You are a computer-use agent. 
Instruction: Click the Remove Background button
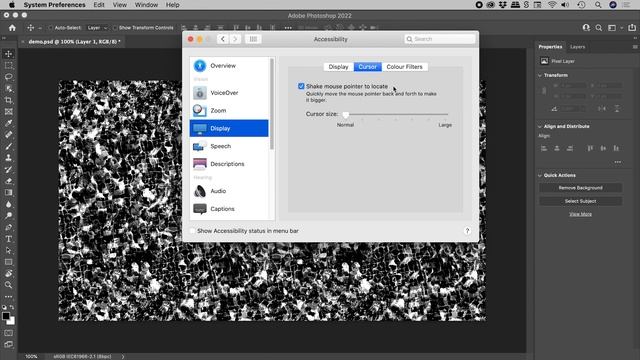(x=580, y=188)
